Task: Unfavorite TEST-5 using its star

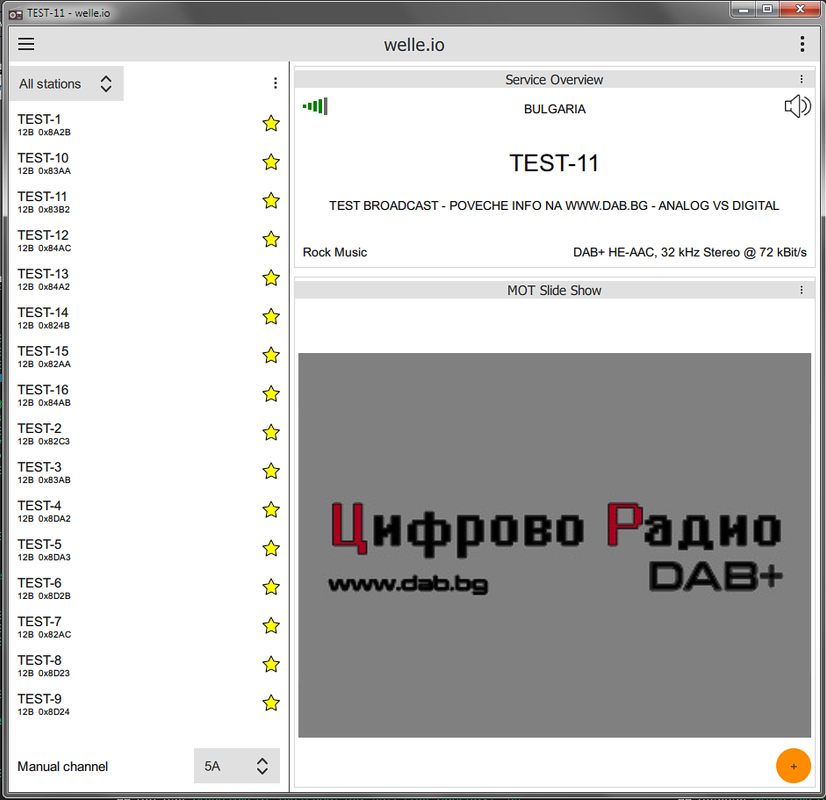Action: 271,548
